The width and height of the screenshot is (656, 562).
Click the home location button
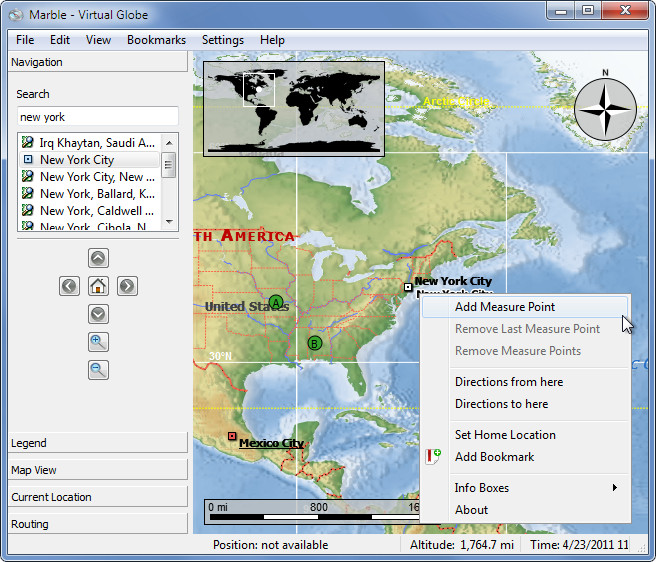click(98, 286)
